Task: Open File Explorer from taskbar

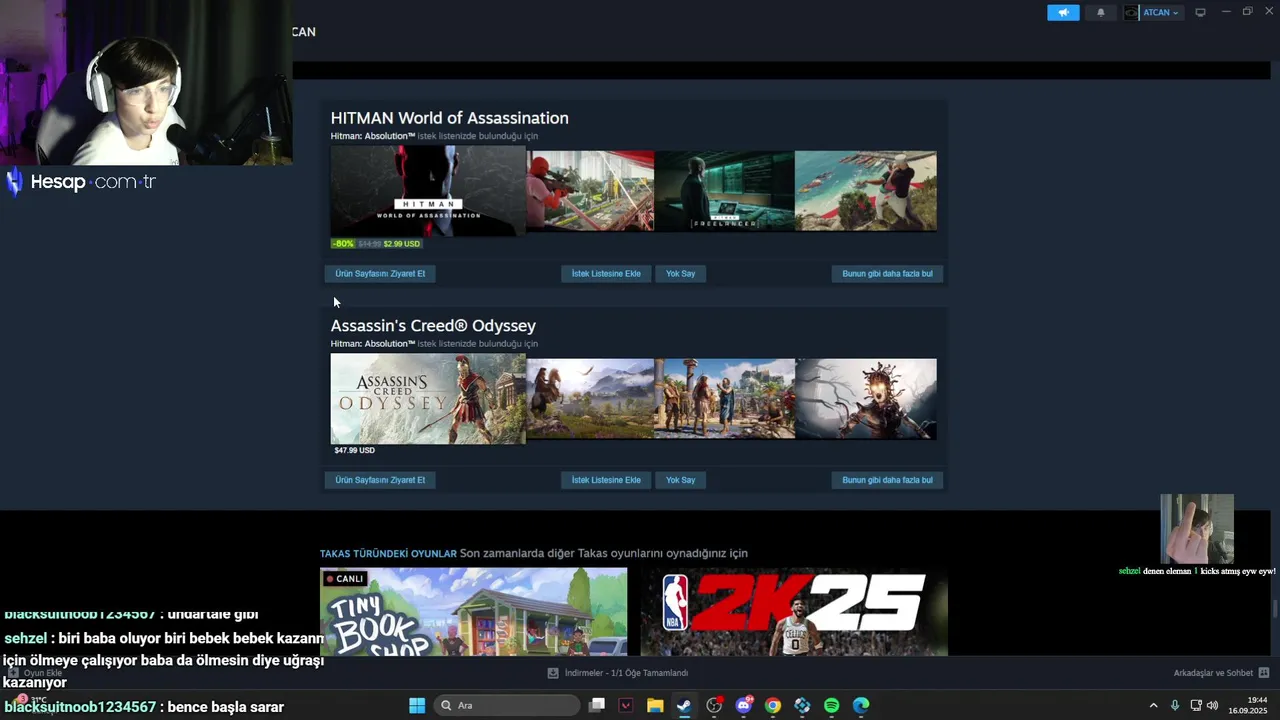Action: tap(655, 705)
